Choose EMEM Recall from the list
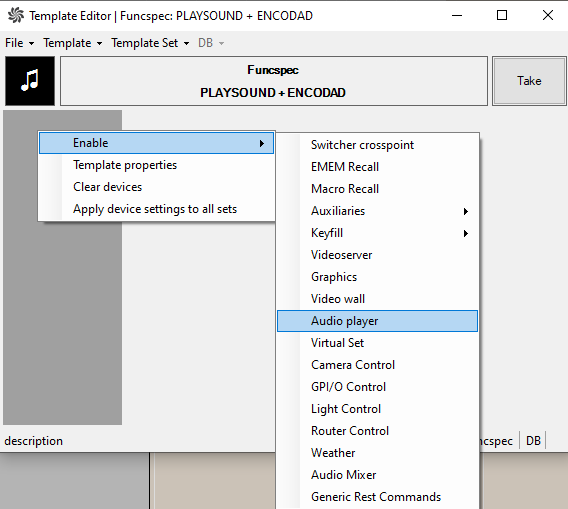Viewport: 568px width, 509px height. pos(377,167)
